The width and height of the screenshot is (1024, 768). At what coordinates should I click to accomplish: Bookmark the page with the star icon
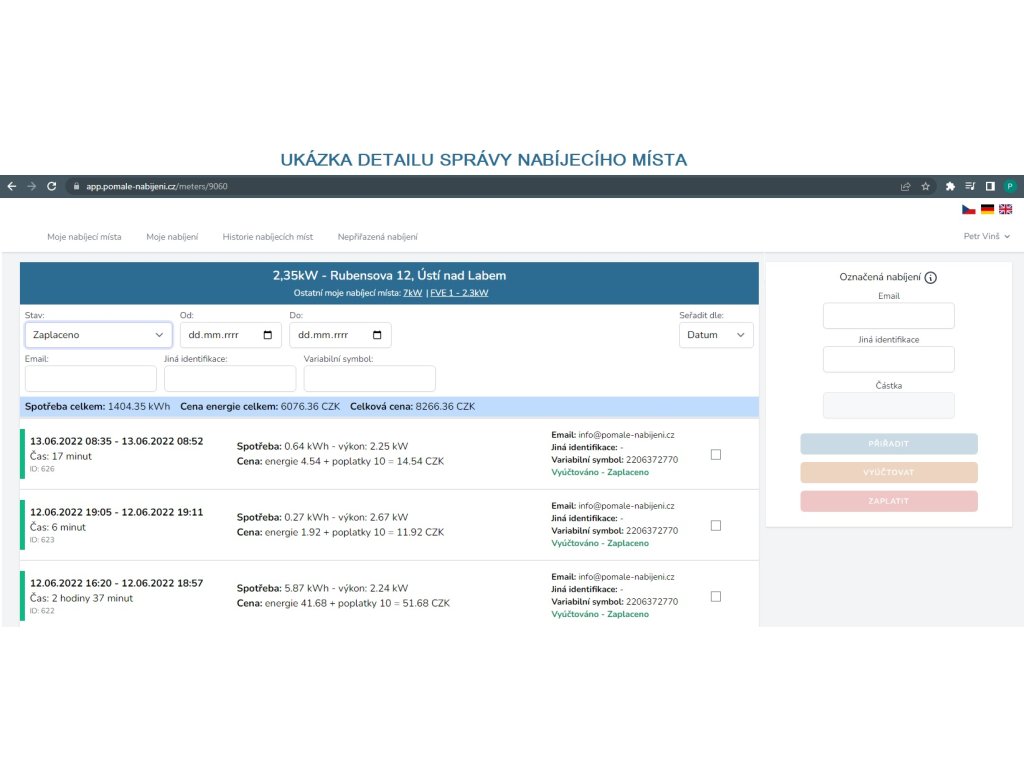point(926,186)
